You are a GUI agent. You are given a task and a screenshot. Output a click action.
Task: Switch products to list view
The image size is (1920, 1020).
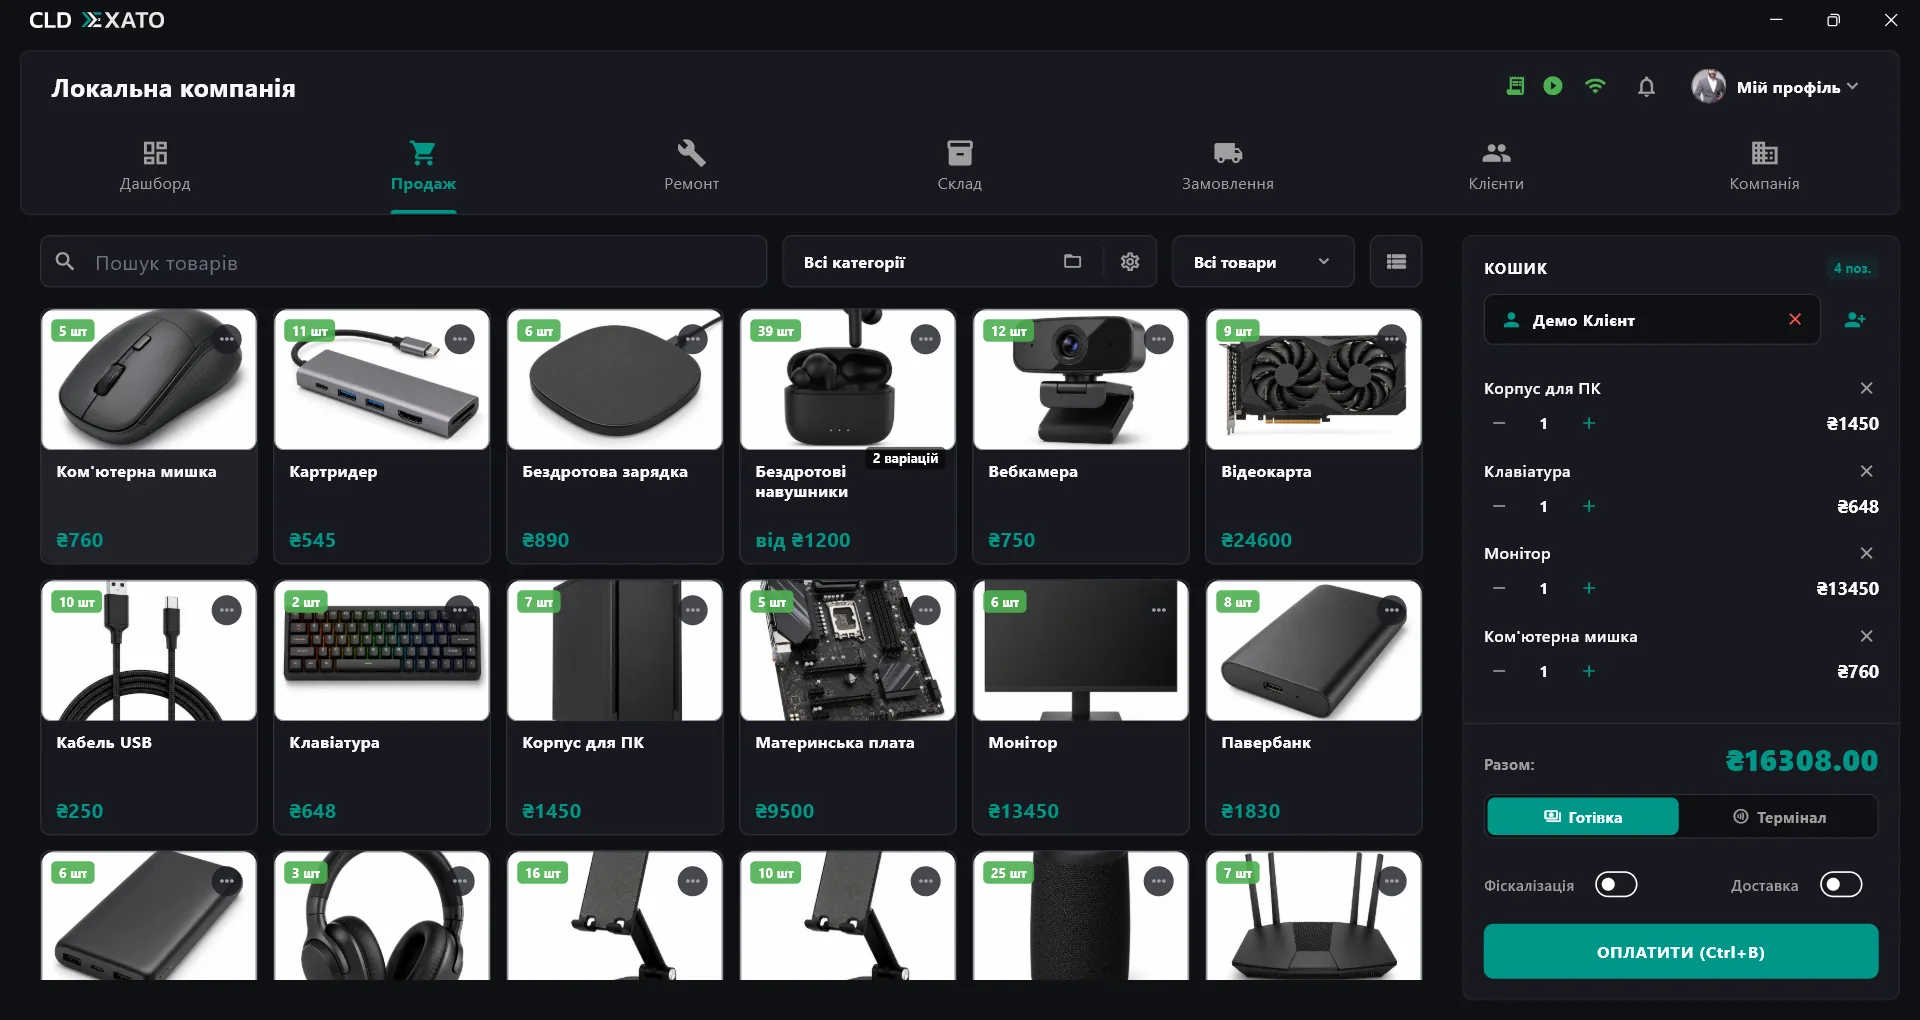pyautogui.click(x=1396, y=261)
